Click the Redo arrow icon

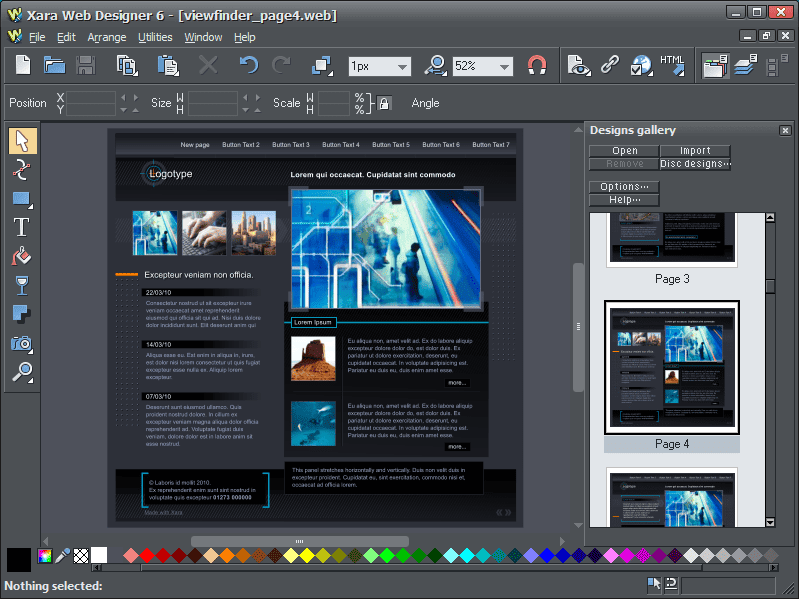[281, 66]
